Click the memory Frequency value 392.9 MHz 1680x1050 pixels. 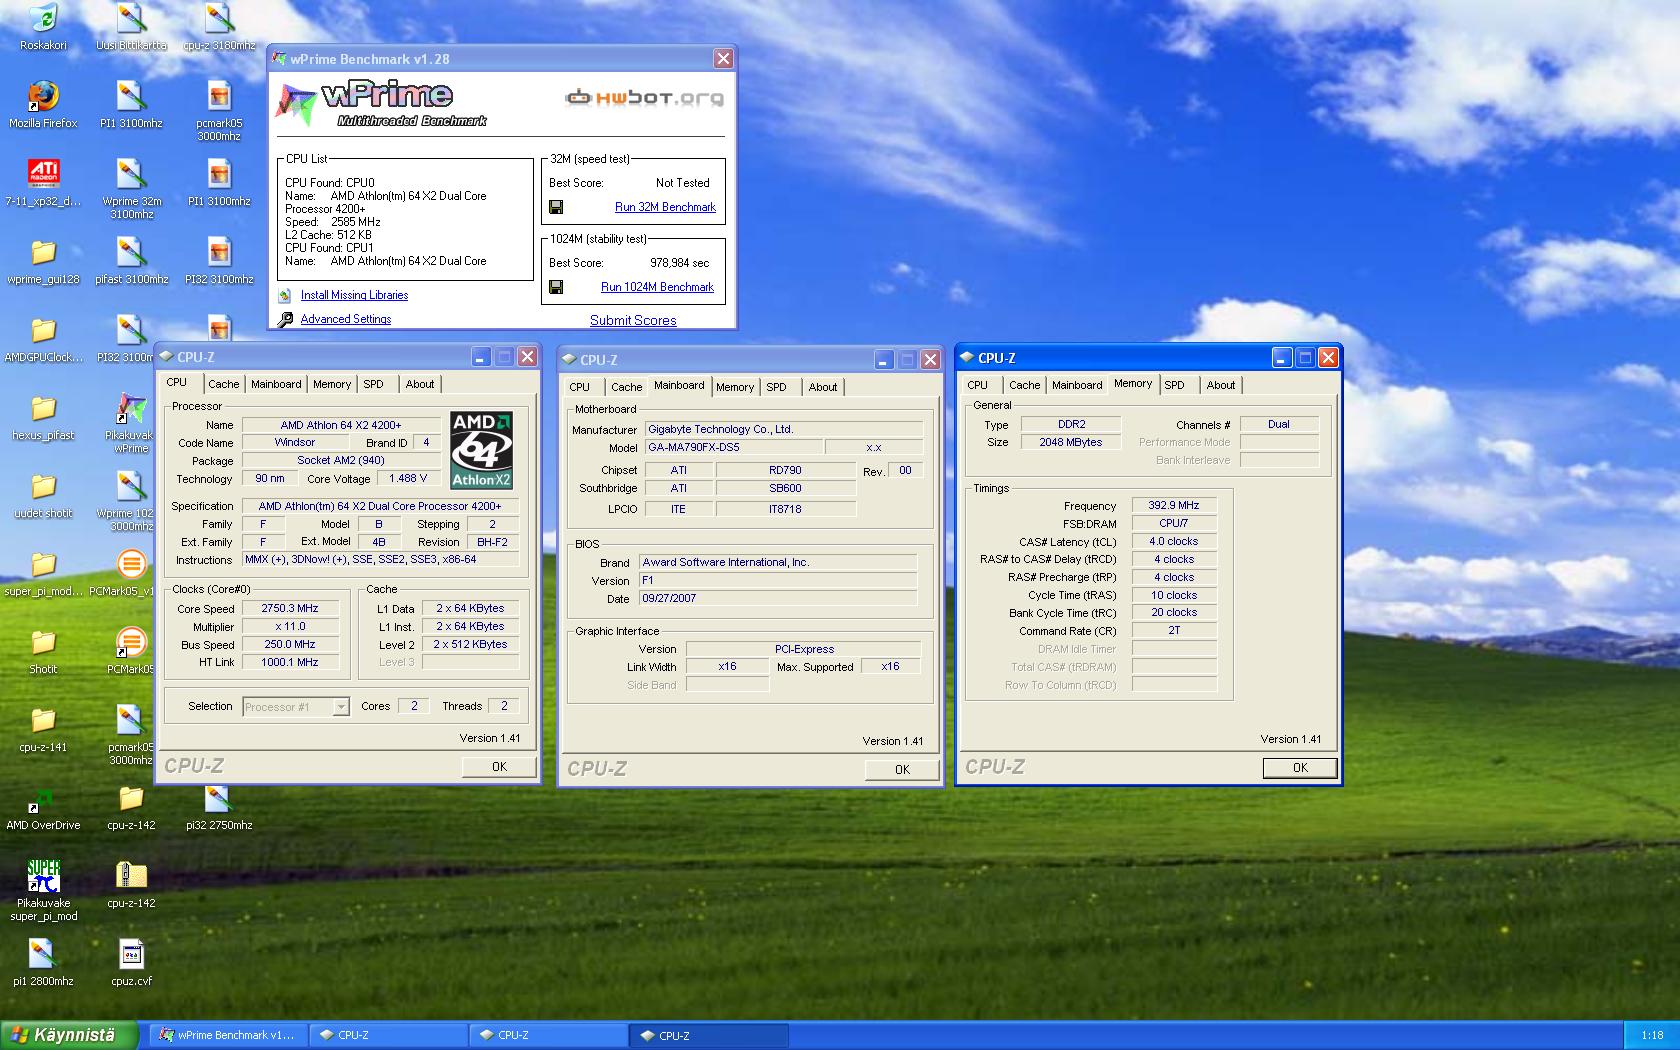[x=1174, y=505]
